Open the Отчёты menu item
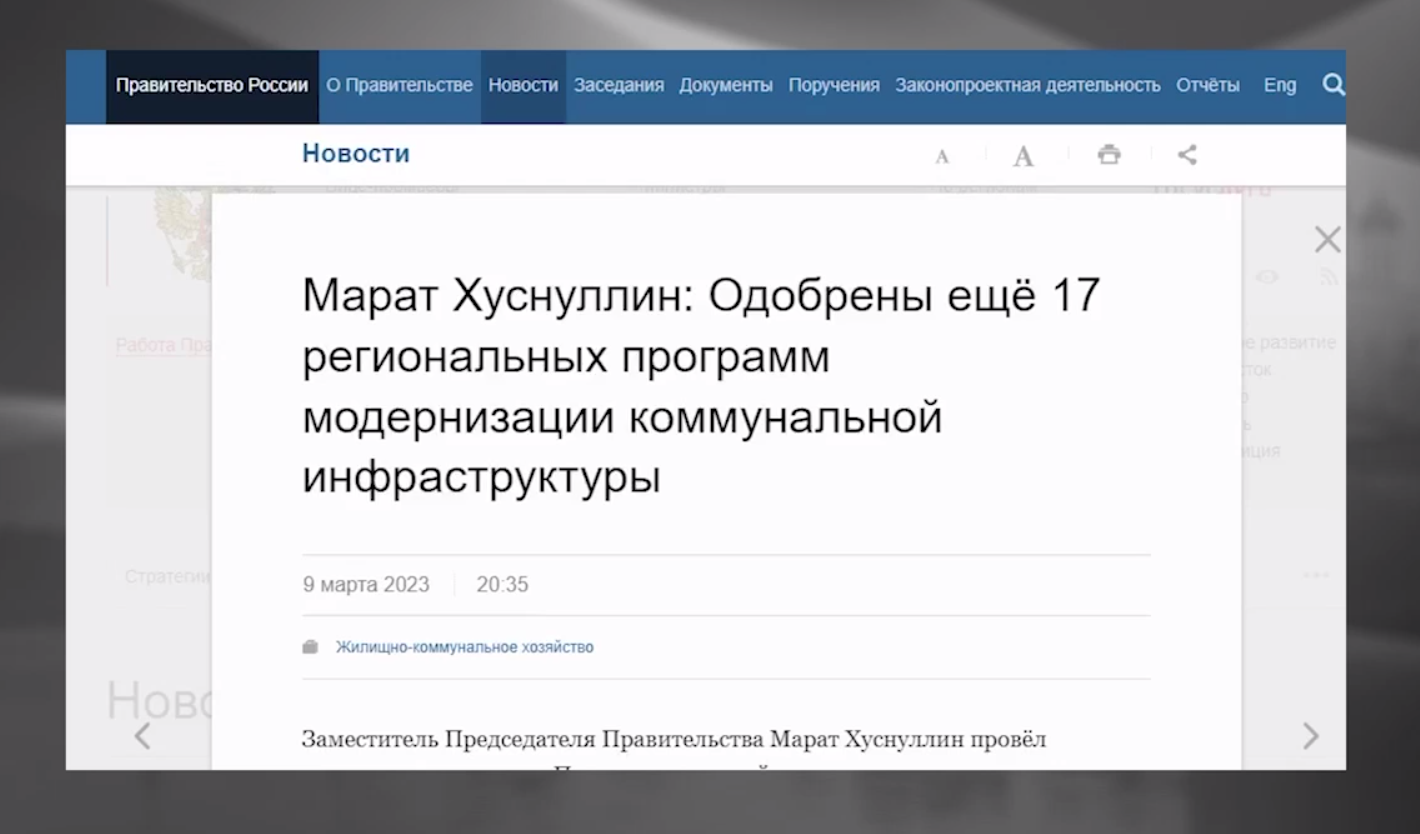The image size is (1420, 834). [x=1208, y=86]
